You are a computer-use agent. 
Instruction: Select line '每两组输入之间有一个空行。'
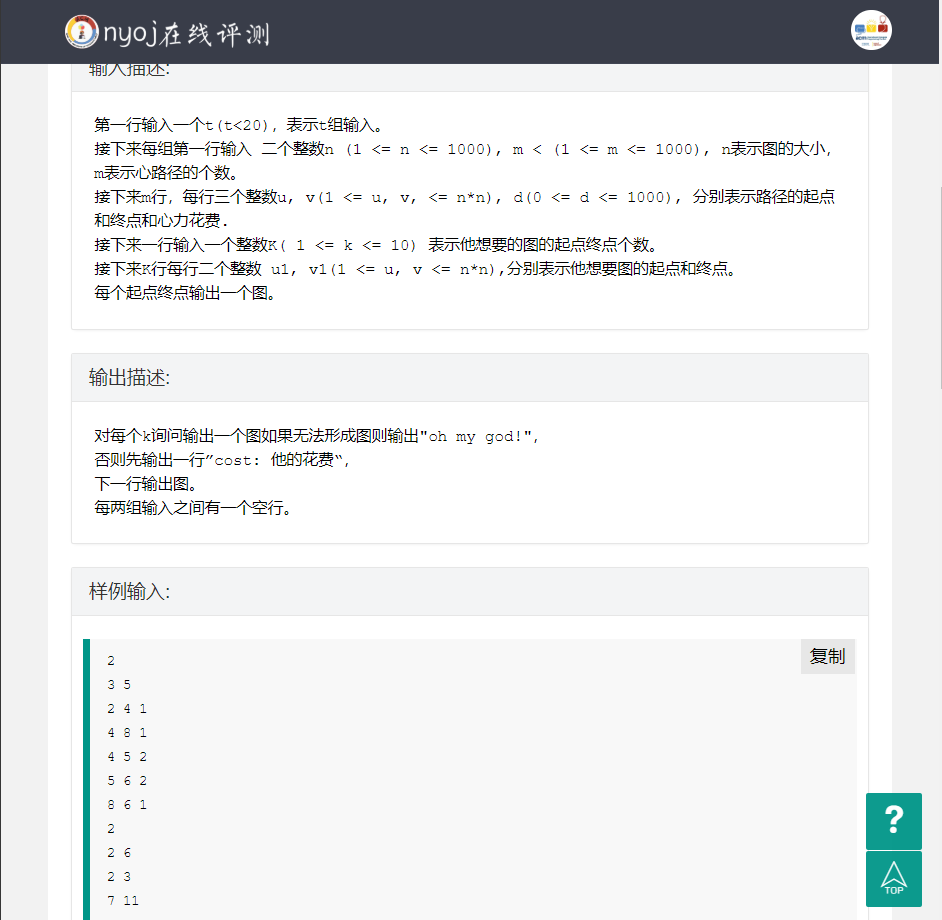tap(193, 508)
